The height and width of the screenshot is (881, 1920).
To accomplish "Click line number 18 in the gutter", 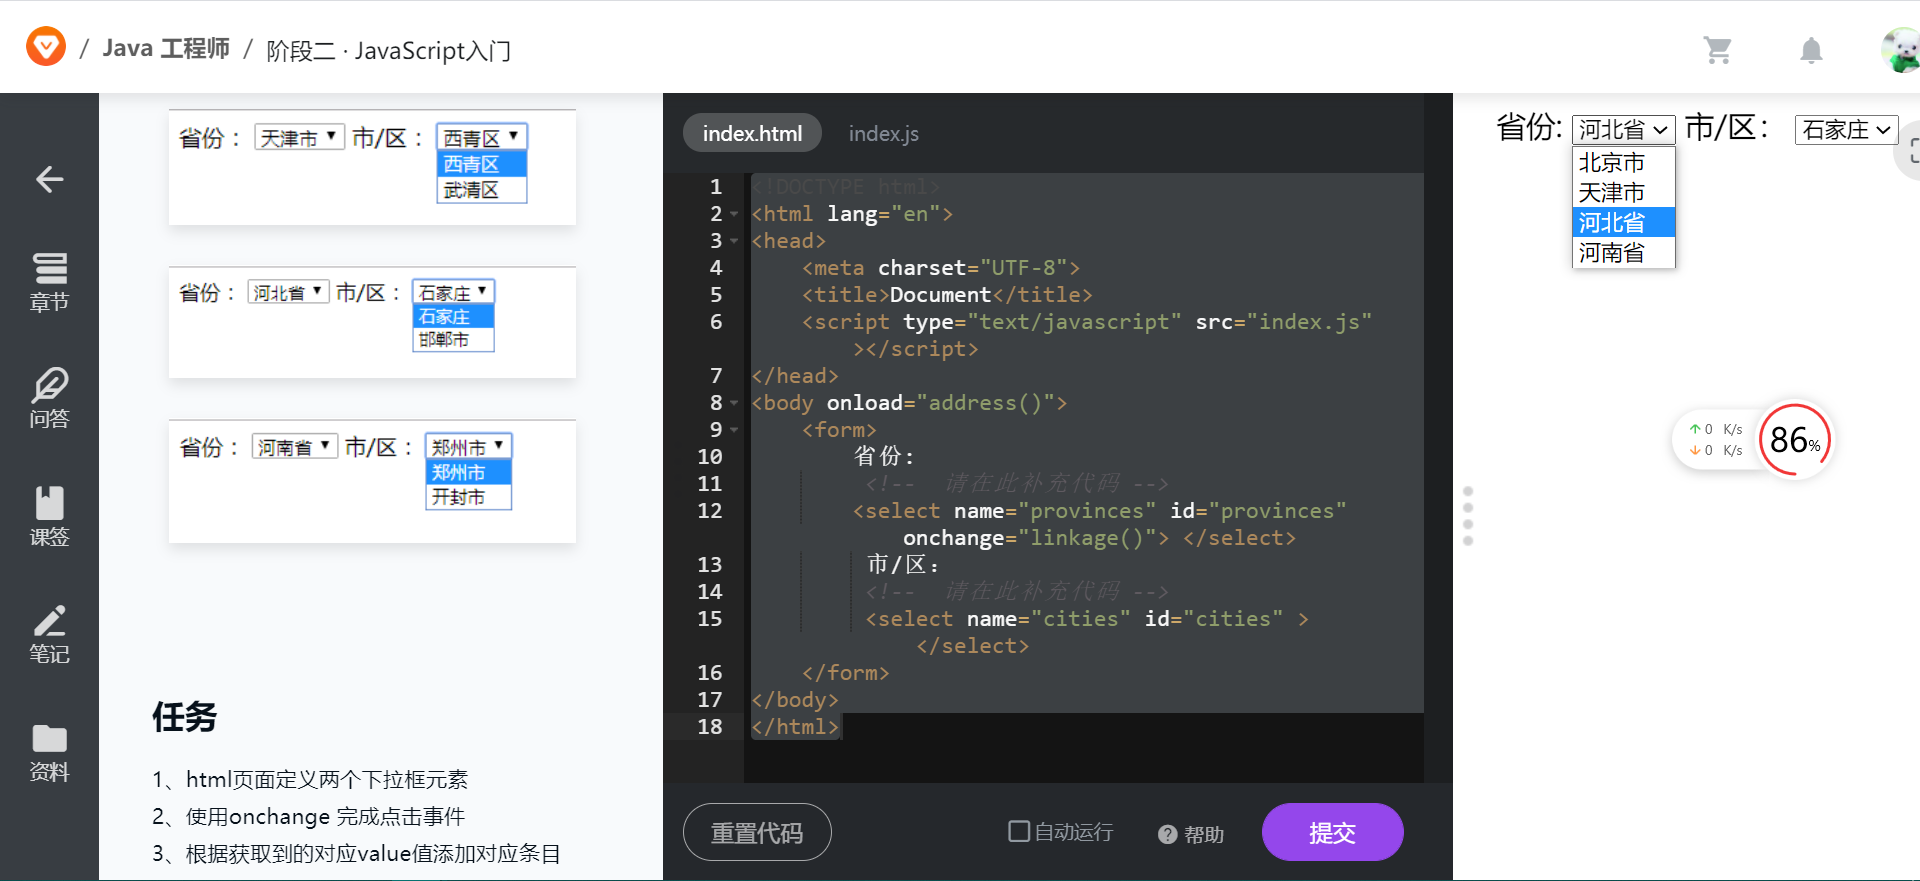I will tap(709, 727).
